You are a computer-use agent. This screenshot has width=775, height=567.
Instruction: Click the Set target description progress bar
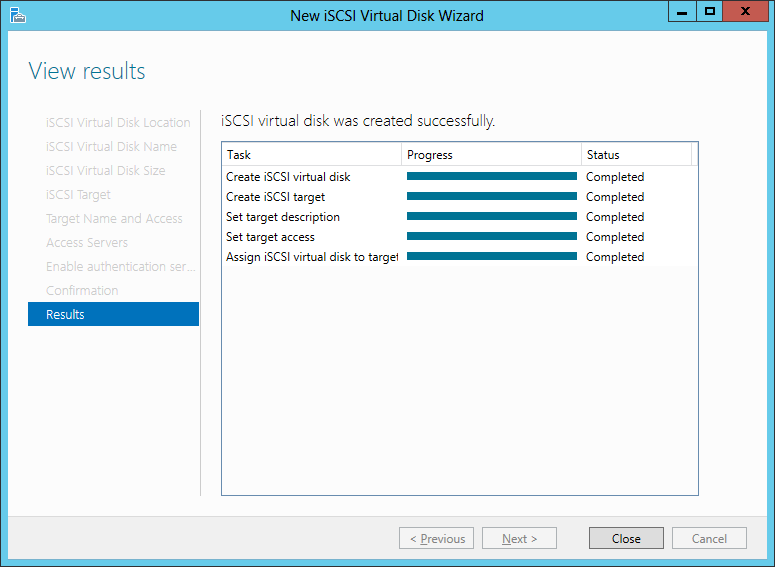pyautogui.click(x=491, y=216)
